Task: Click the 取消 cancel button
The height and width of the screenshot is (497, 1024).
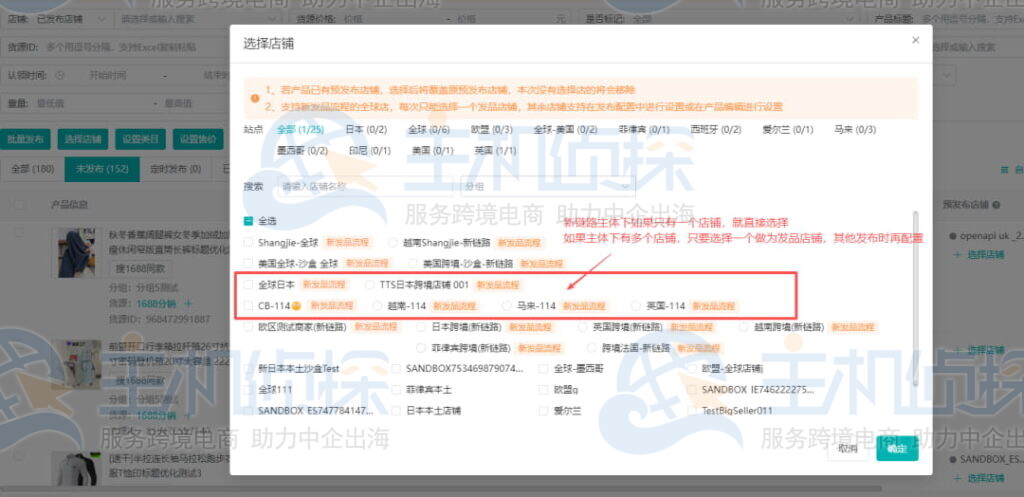Action: point(848,449)
